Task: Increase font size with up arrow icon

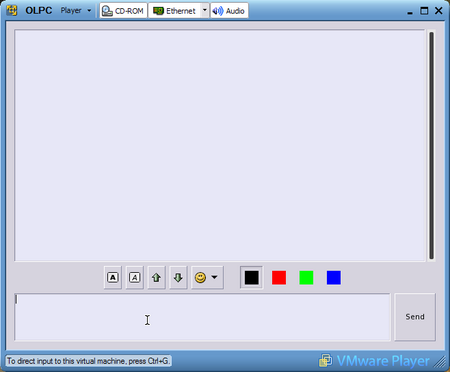Action: tap(156, 277)
